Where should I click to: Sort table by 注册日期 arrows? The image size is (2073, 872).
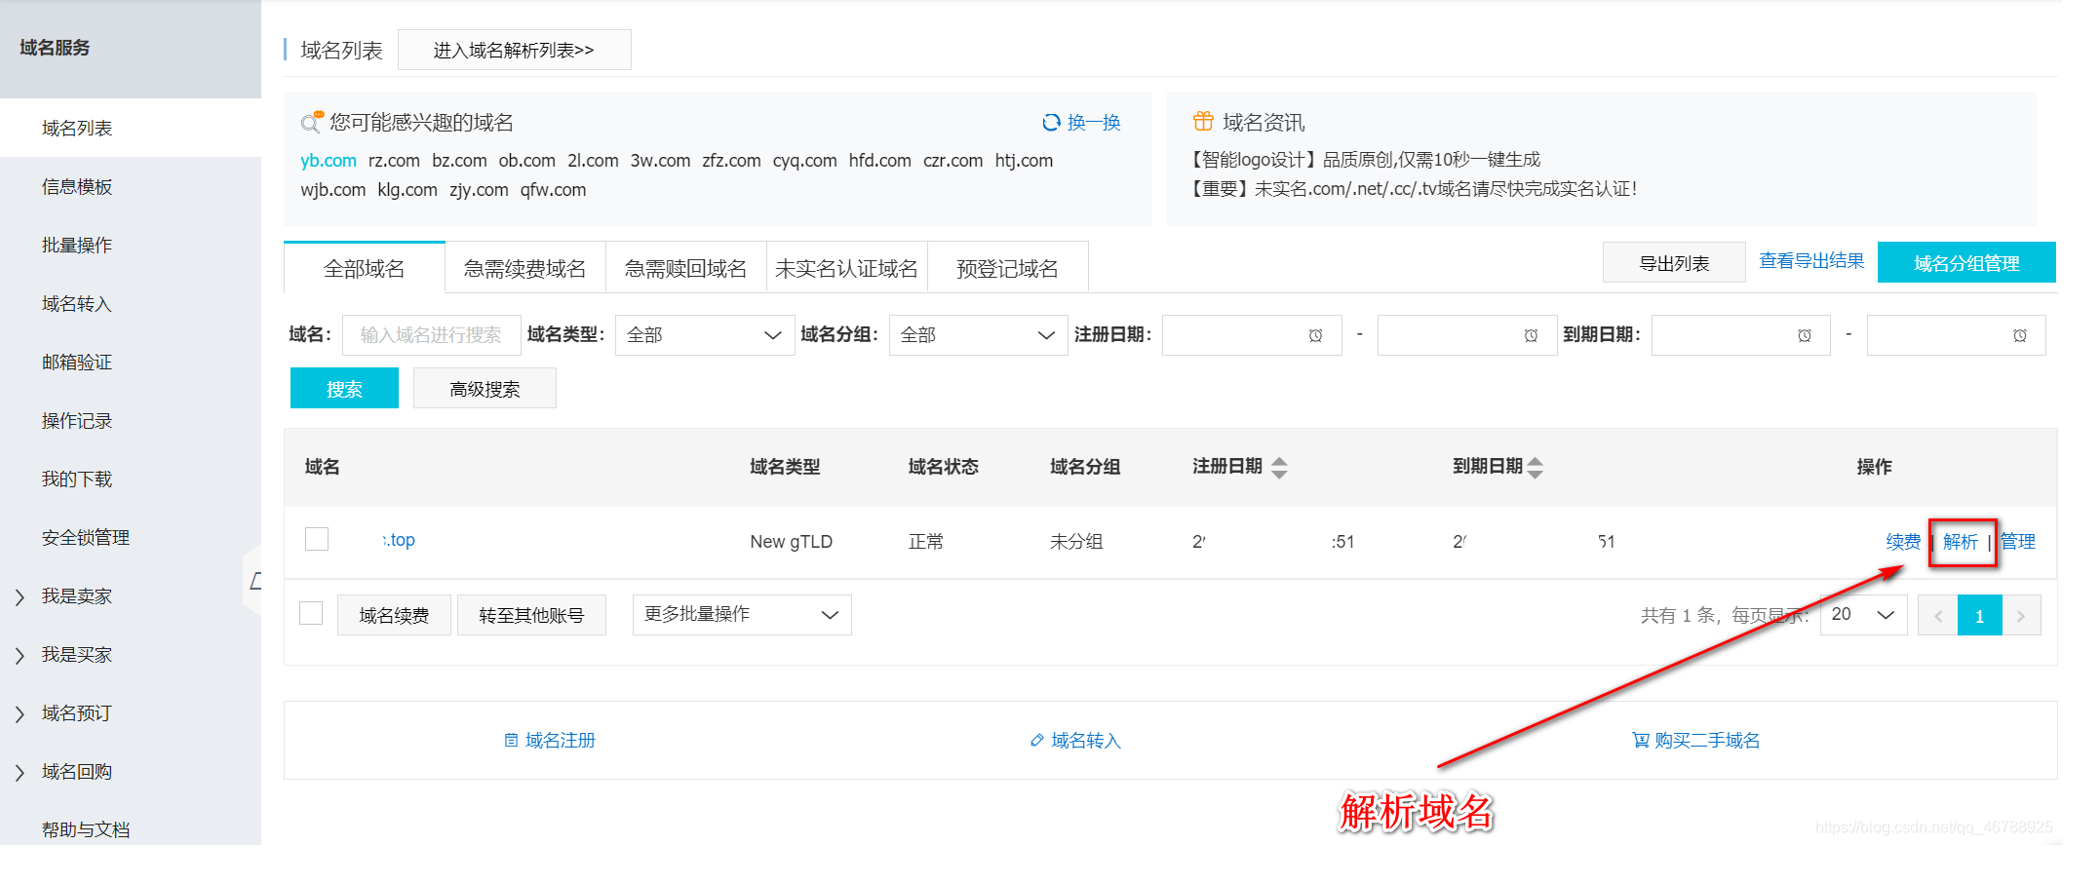1279,467
